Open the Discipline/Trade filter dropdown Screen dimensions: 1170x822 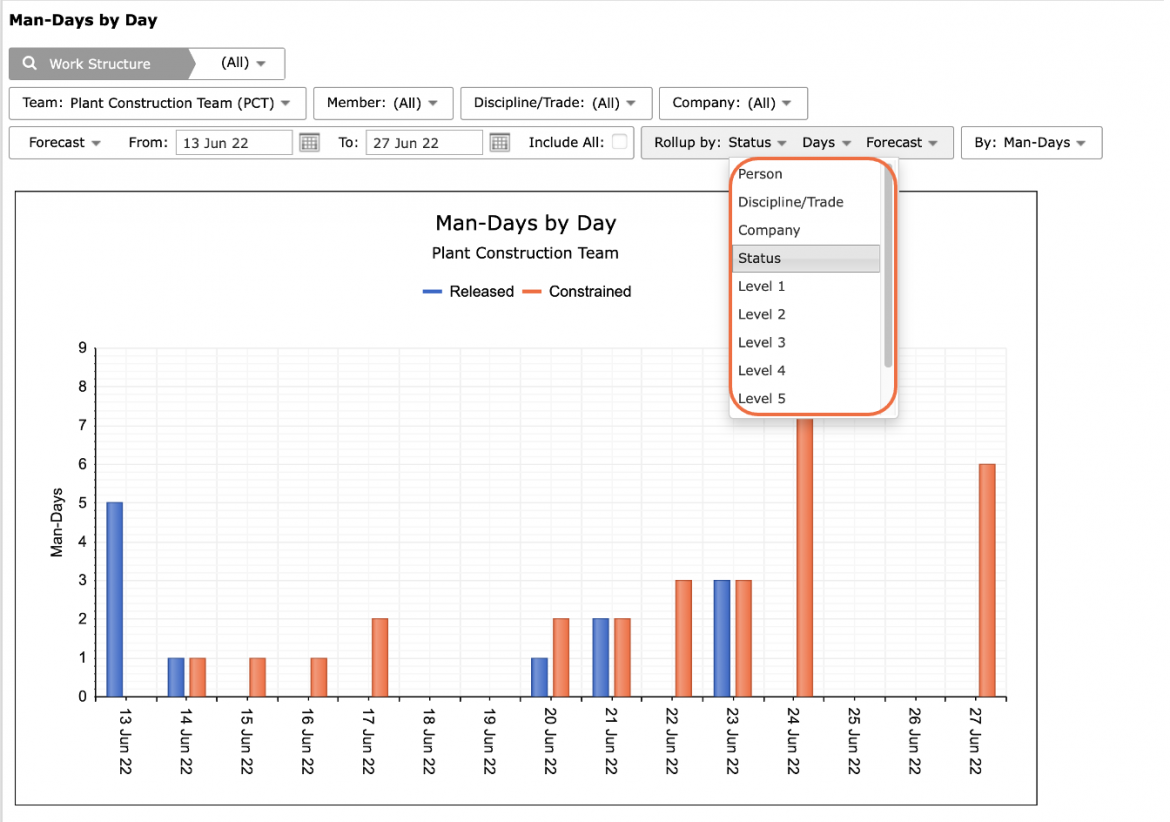tap(556, 103)
